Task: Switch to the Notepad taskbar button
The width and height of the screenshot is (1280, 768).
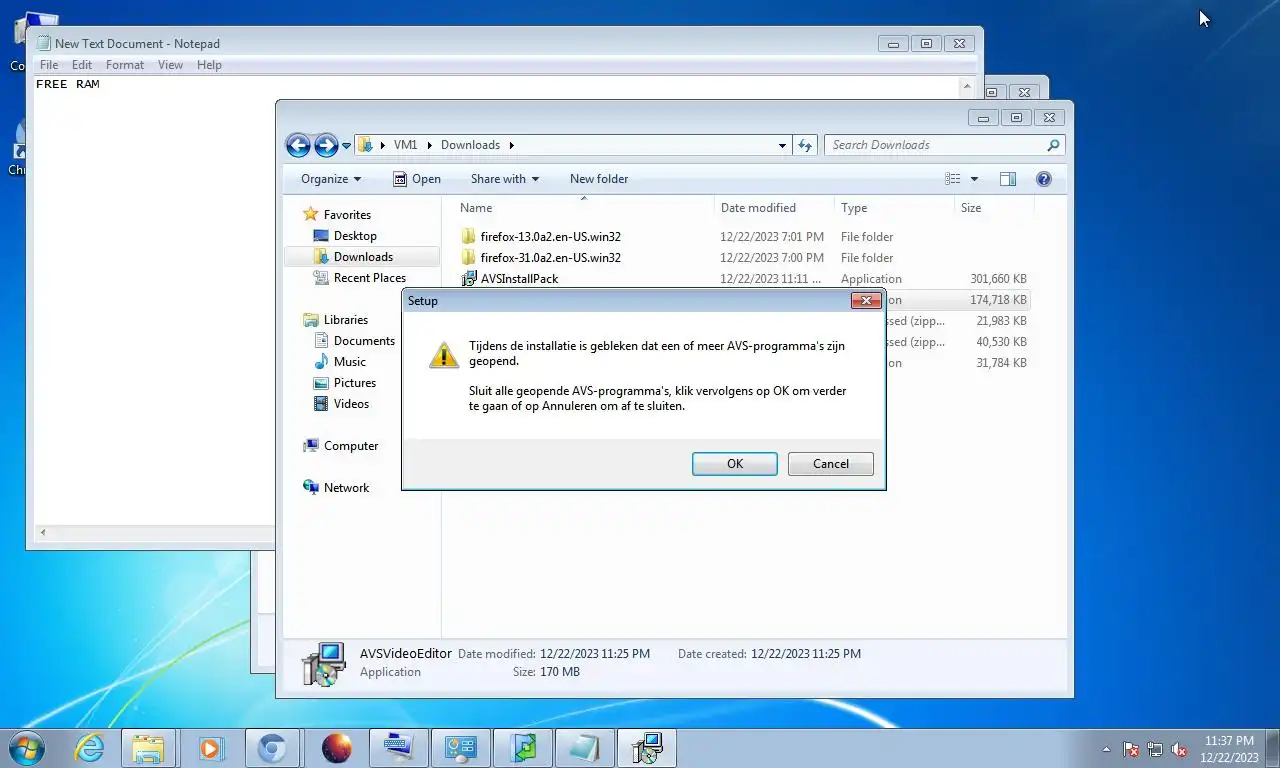Action: tap(584, 748)
